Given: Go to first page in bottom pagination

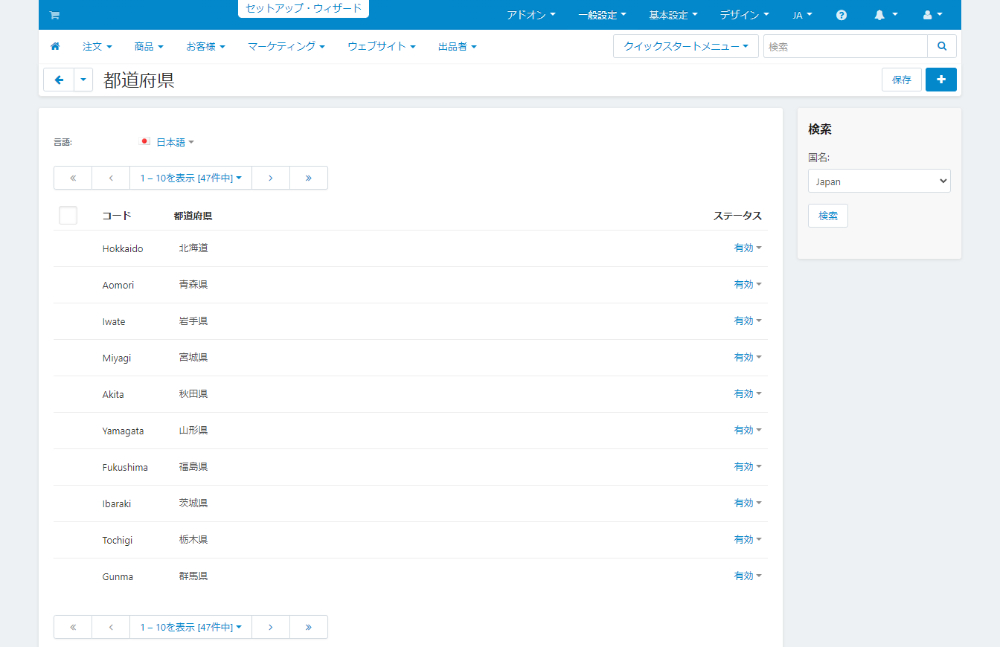Looking at the screenshot, I should point(73,627).
